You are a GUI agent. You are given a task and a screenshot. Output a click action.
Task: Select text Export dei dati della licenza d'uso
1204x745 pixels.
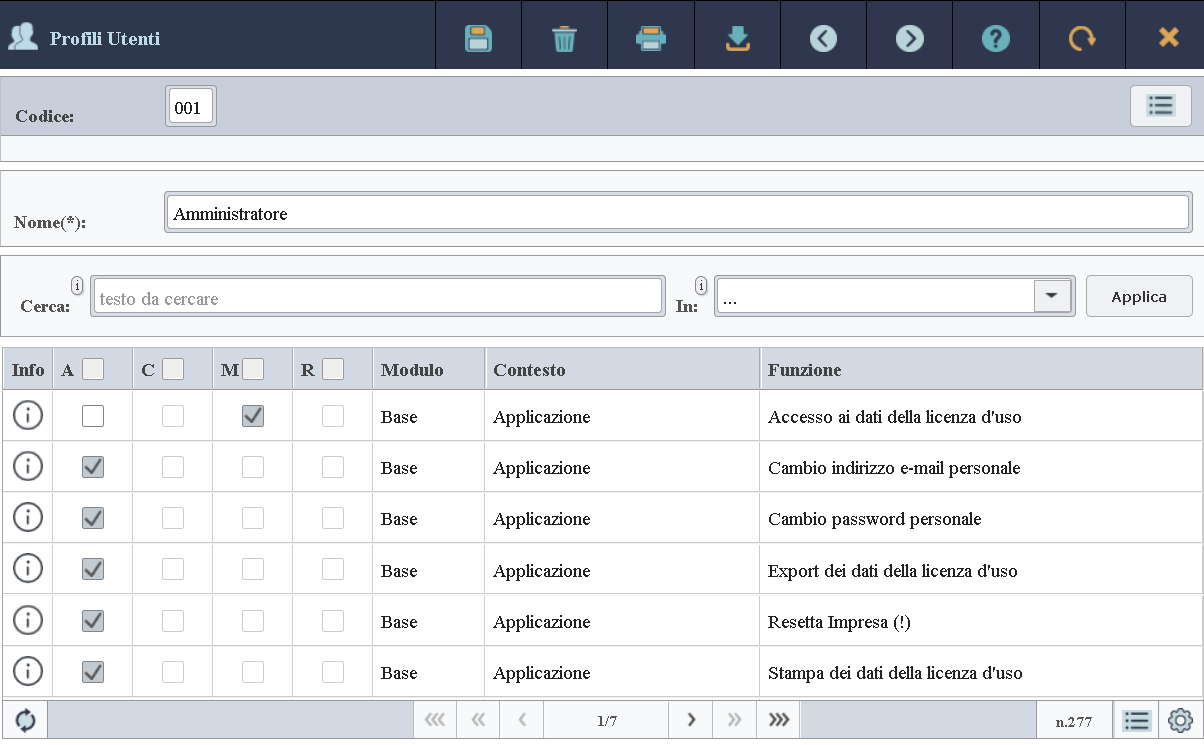click(892, 571)
